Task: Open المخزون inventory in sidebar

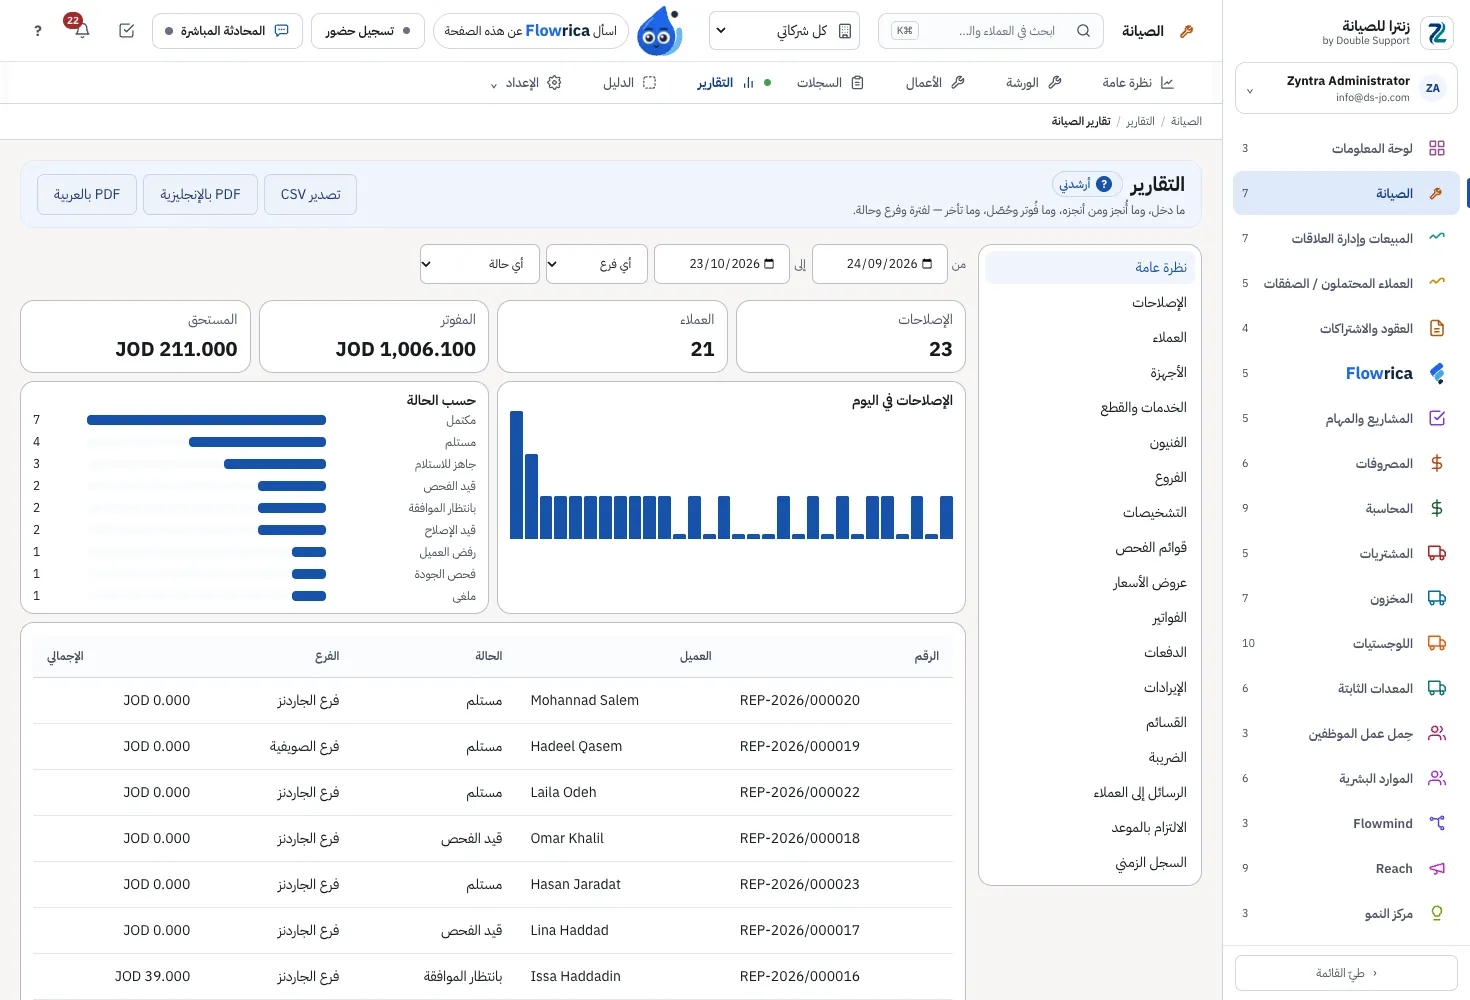Action: [1346, 598]
